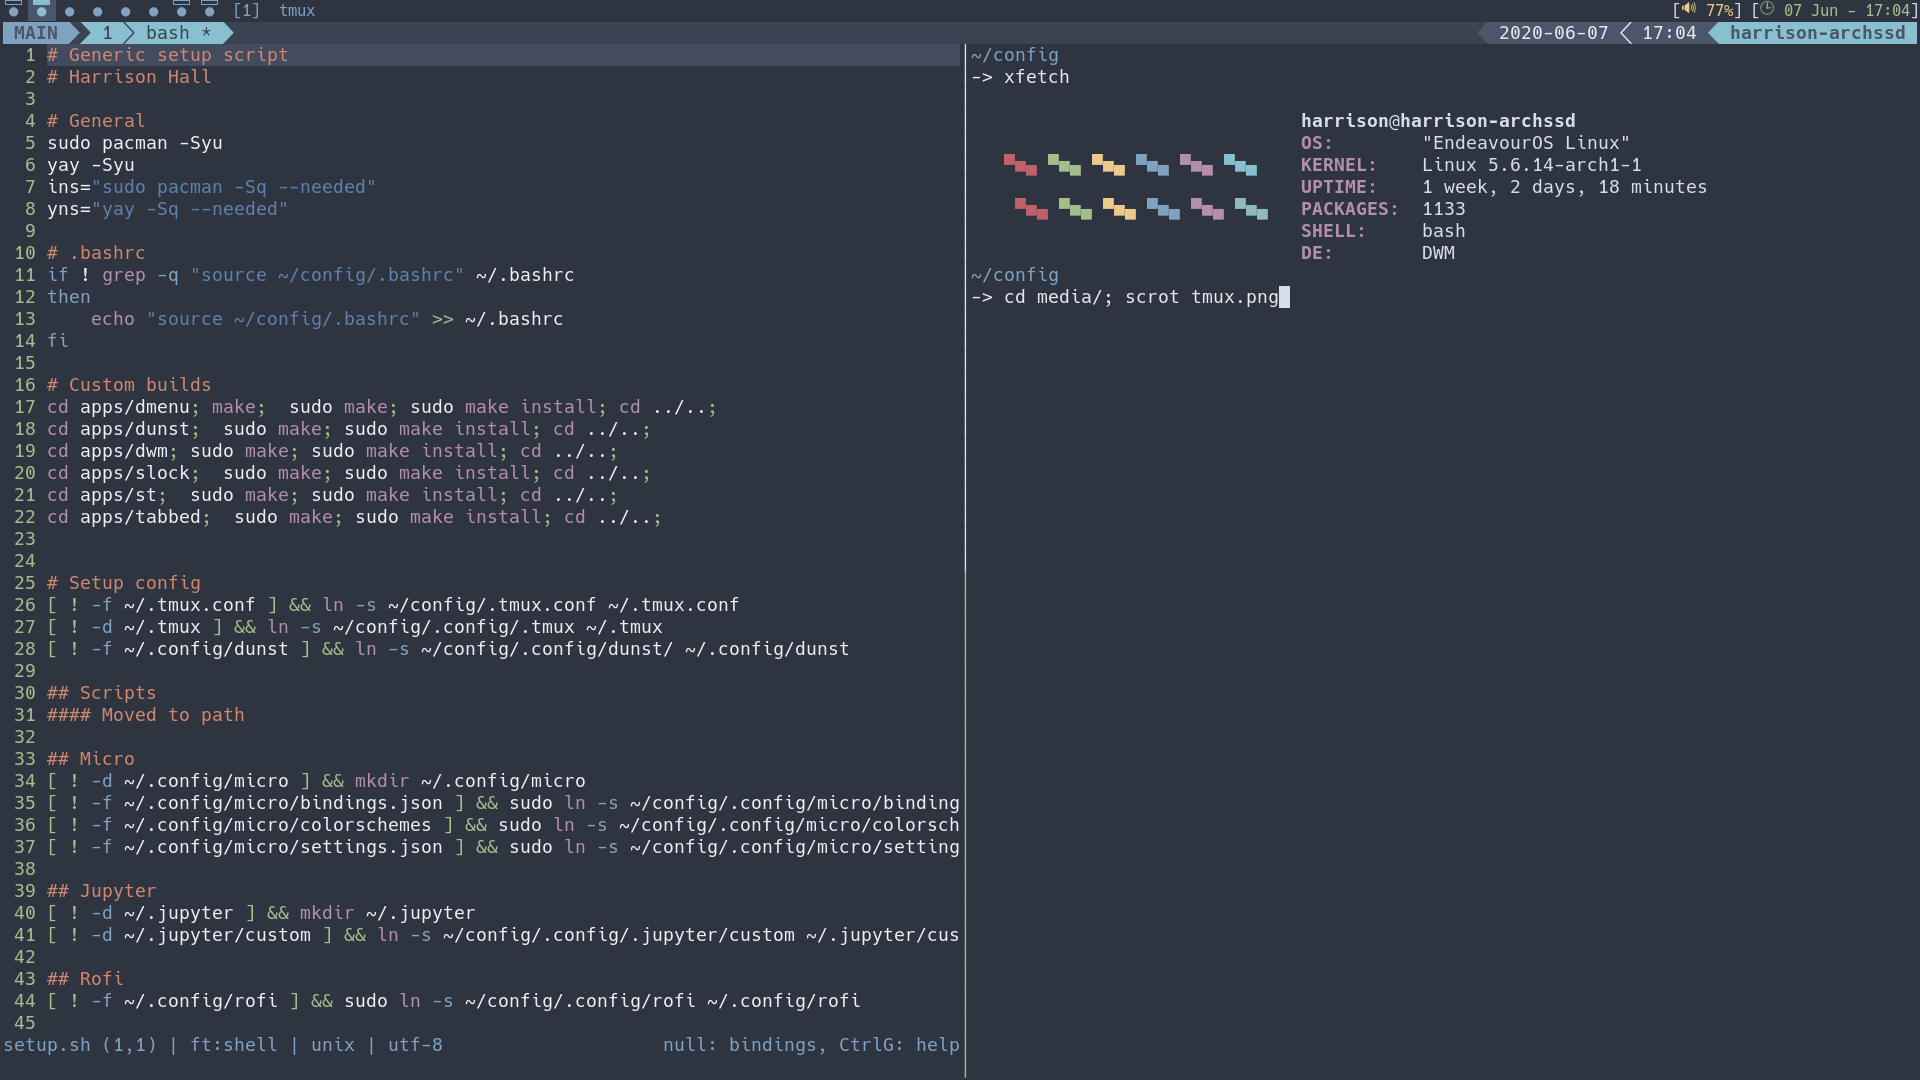
Task: Select the active second DWM workspace tag
Action: point(42,10)
